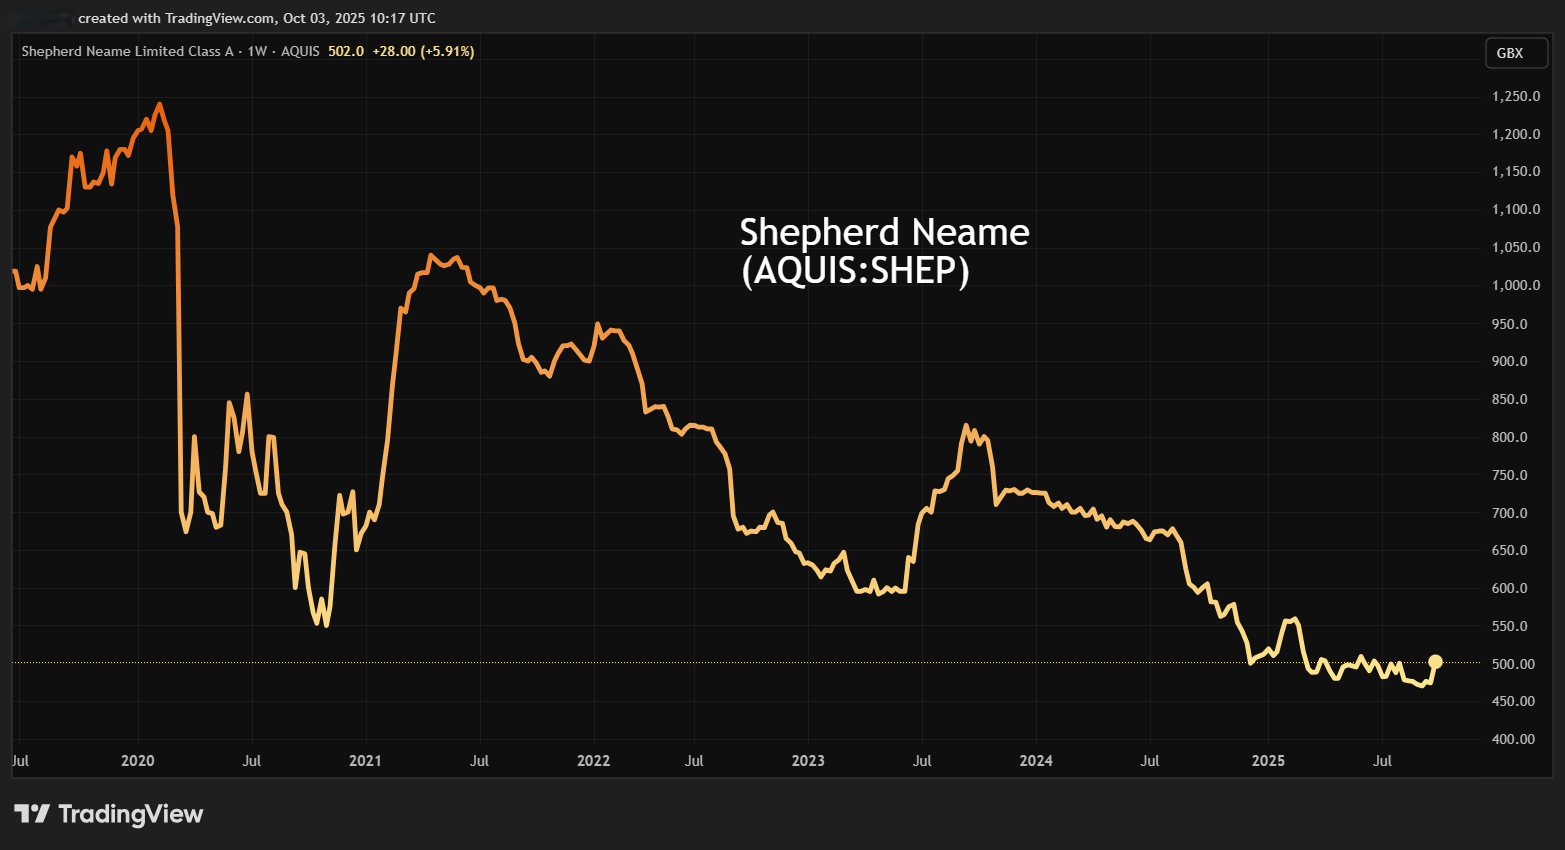Click the 2025 label on time axis
This screenshot has width=1565, height=850.
[1268, 761]
